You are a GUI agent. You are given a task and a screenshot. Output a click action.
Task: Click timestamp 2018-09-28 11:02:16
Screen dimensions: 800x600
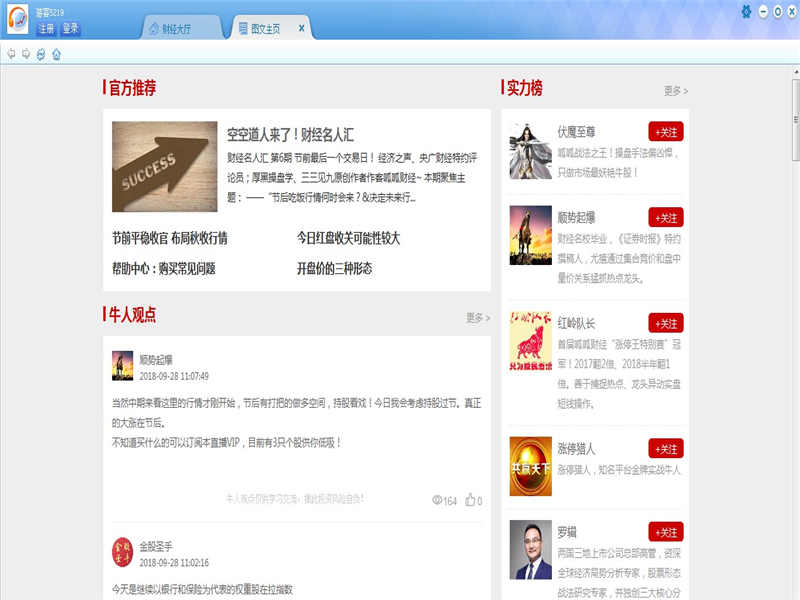[174, 562]
